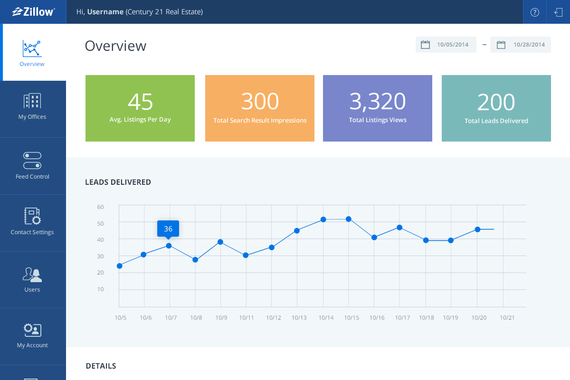Viewport: 570px width, 380px height.
Task: Click purple Total Listings Views card
Action: pos(377,108)
